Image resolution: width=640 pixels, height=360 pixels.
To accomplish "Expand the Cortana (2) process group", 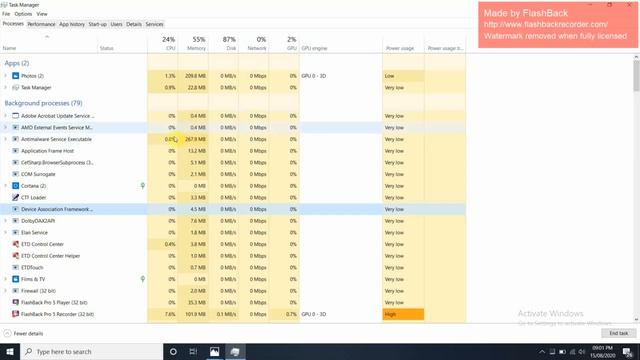I will [6, 186].
